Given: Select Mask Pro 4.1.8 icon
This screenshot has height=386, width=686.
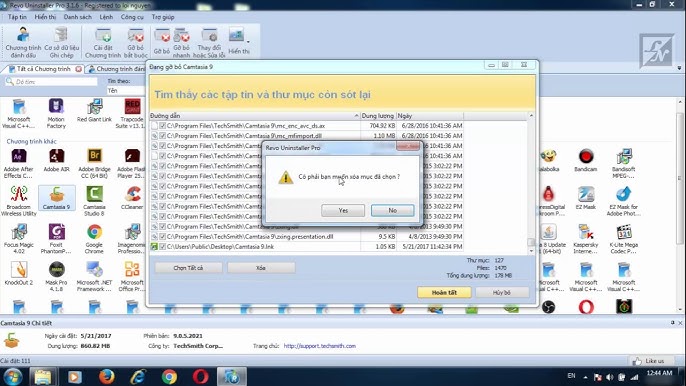Looking at the screenshot, I should tap(56, 276).
